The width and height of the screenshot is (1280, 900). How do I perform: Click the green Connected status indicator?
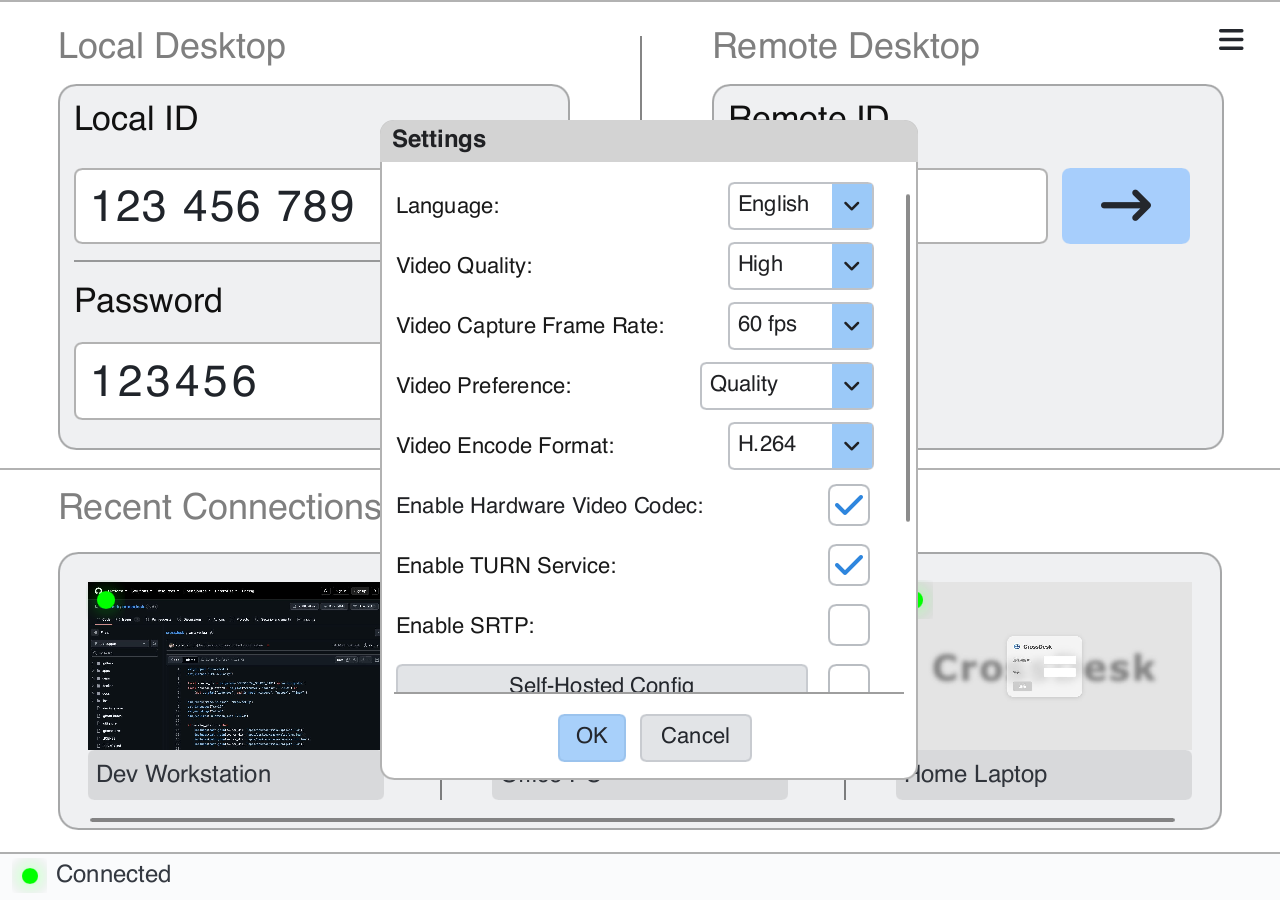pyautogui.click(x=30, y=876)
